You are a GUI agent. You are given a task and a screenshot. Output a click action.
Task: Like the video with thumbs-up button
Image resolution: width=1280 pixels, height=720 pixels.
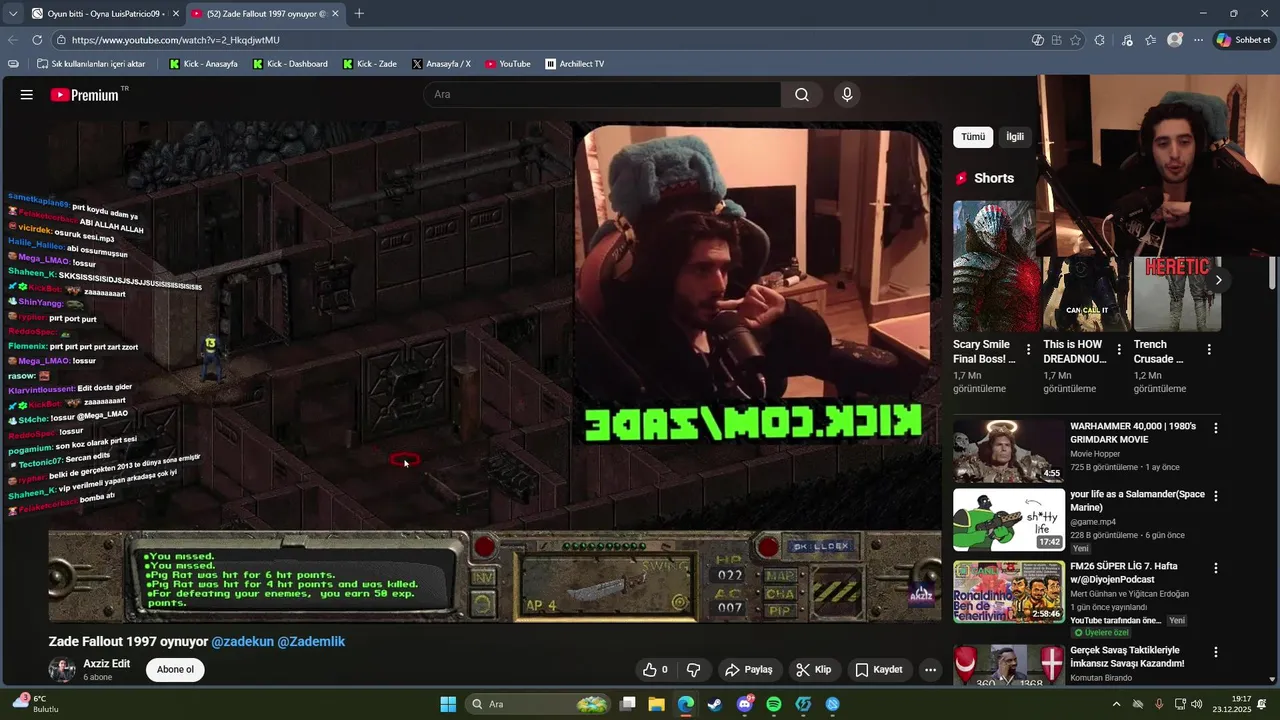click(655, 670)
